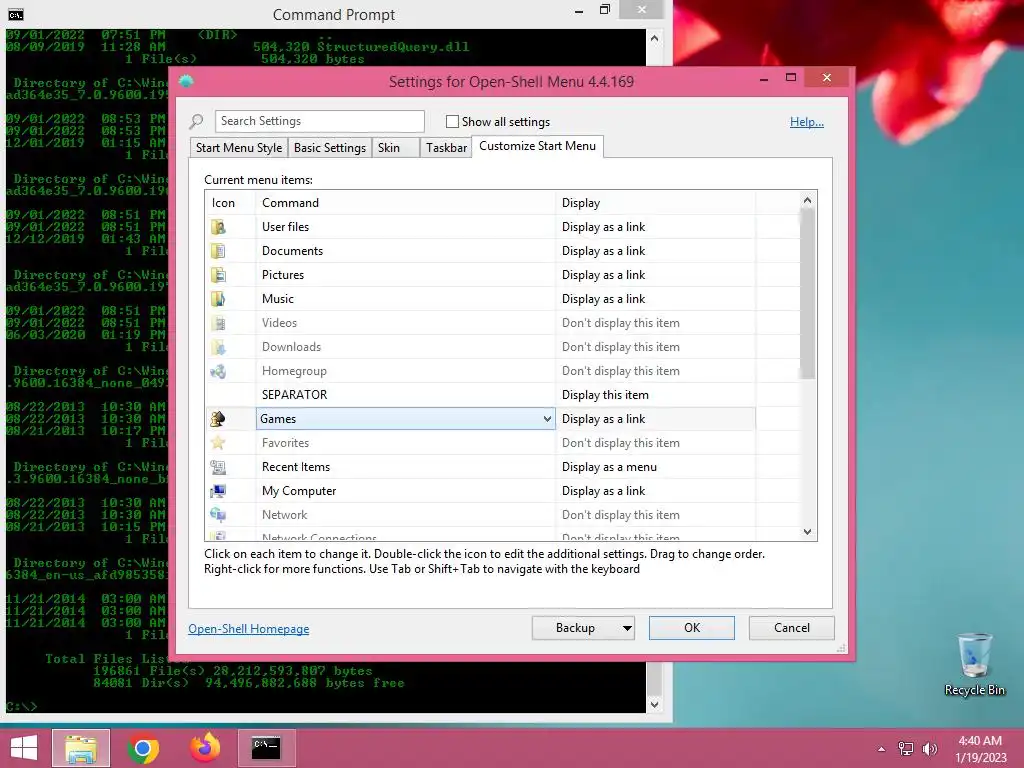This screenshot has width=1024, height=768.
Task: Click the menu items list scroll-down arrow
Action: pyautogui.click(x=807, y=532)
